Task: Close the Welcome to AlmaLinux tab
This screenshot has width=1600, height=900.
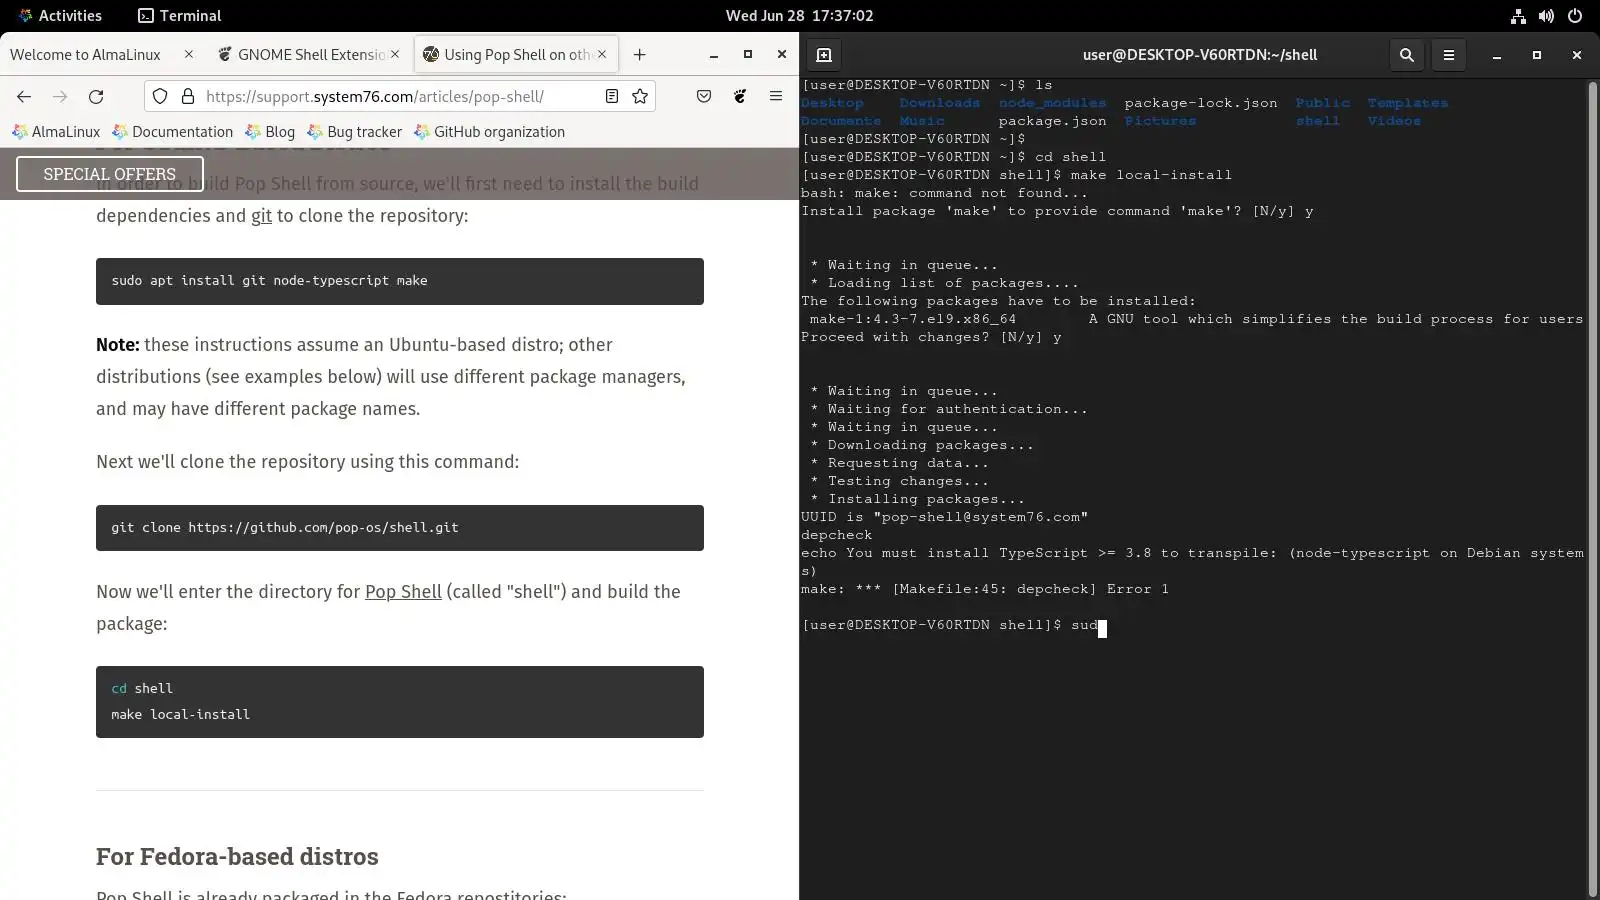Action: (x=188, y=54)
